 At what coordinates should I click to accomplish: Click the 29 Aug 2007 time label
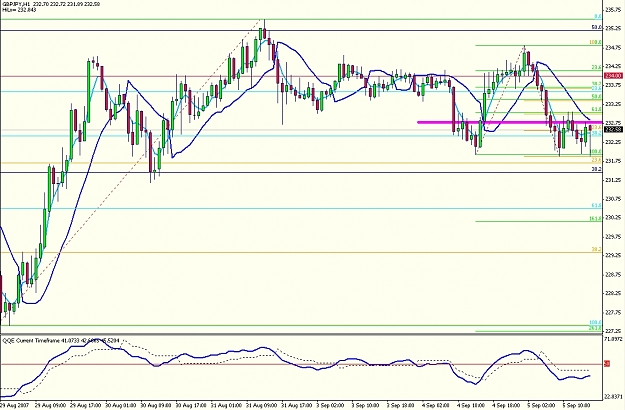(x=15, y=405)
